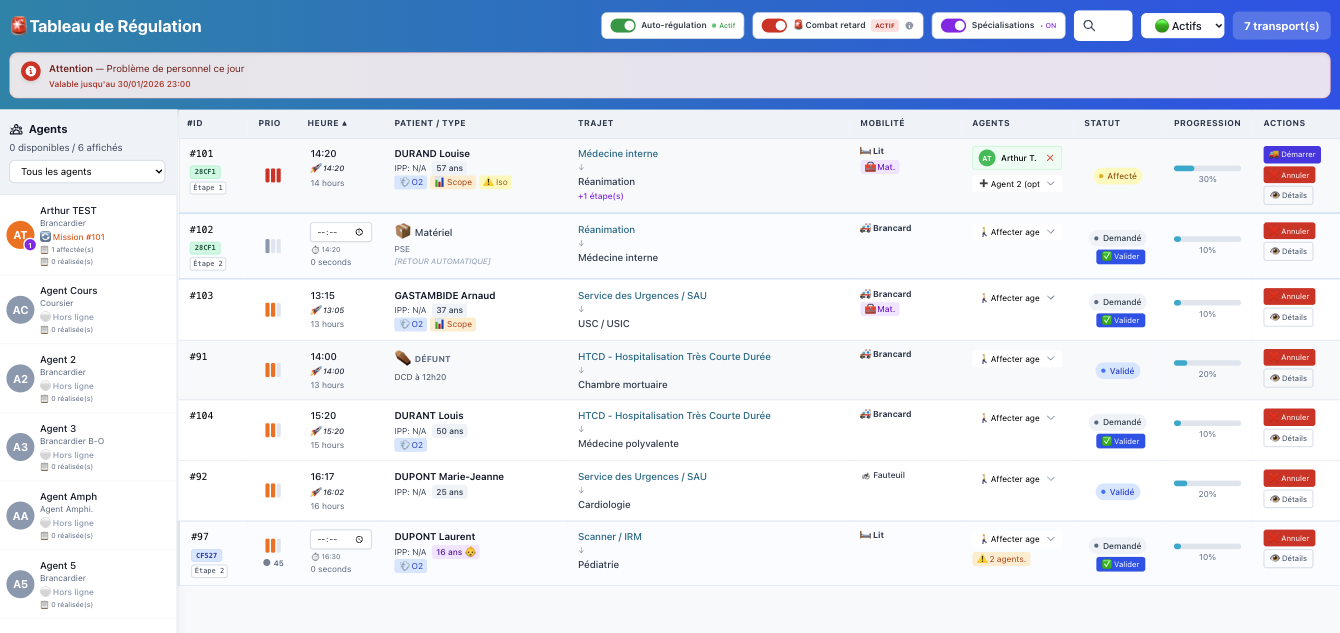The width and height of the screenshot is (1340, 633).
Task: Click the priority bars icon for transport #101
Action: click(x=273, y=176)
